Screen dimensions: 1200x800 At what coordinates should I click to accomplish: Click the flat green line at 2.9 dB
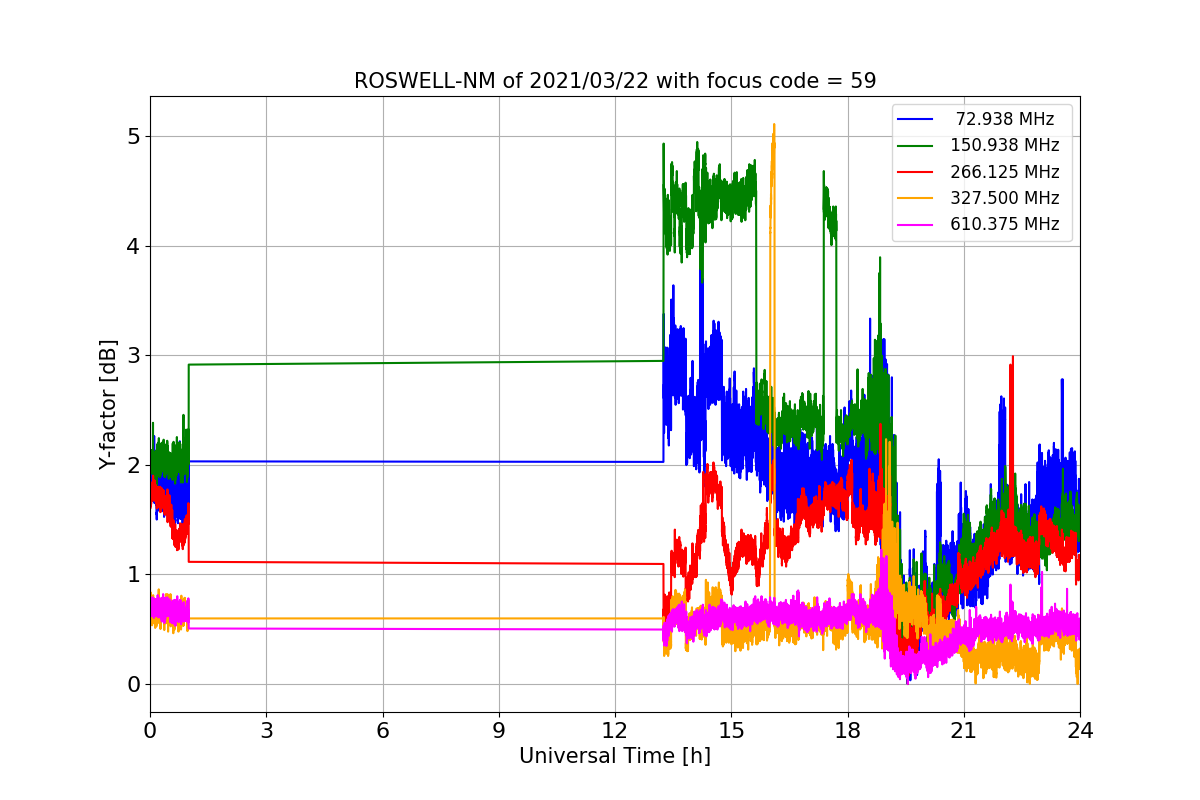point(425,362)
